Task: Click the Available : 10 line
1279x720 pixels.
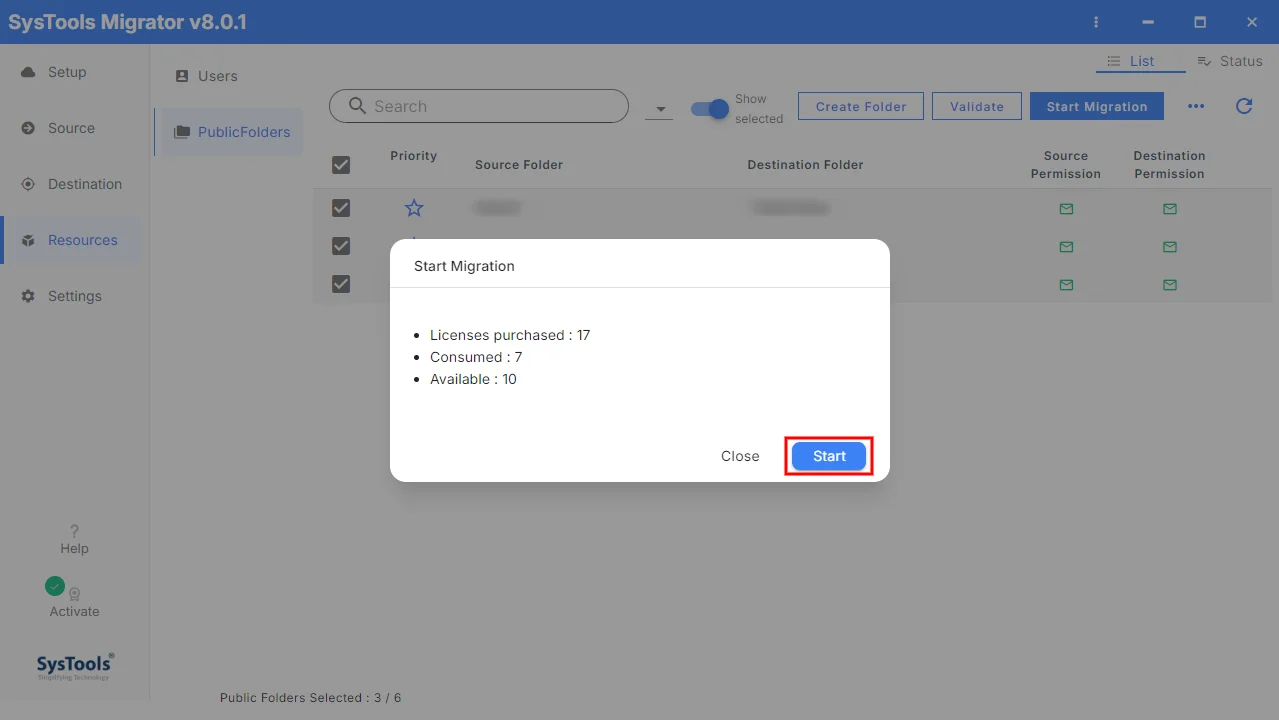Action: pos(473,379)
